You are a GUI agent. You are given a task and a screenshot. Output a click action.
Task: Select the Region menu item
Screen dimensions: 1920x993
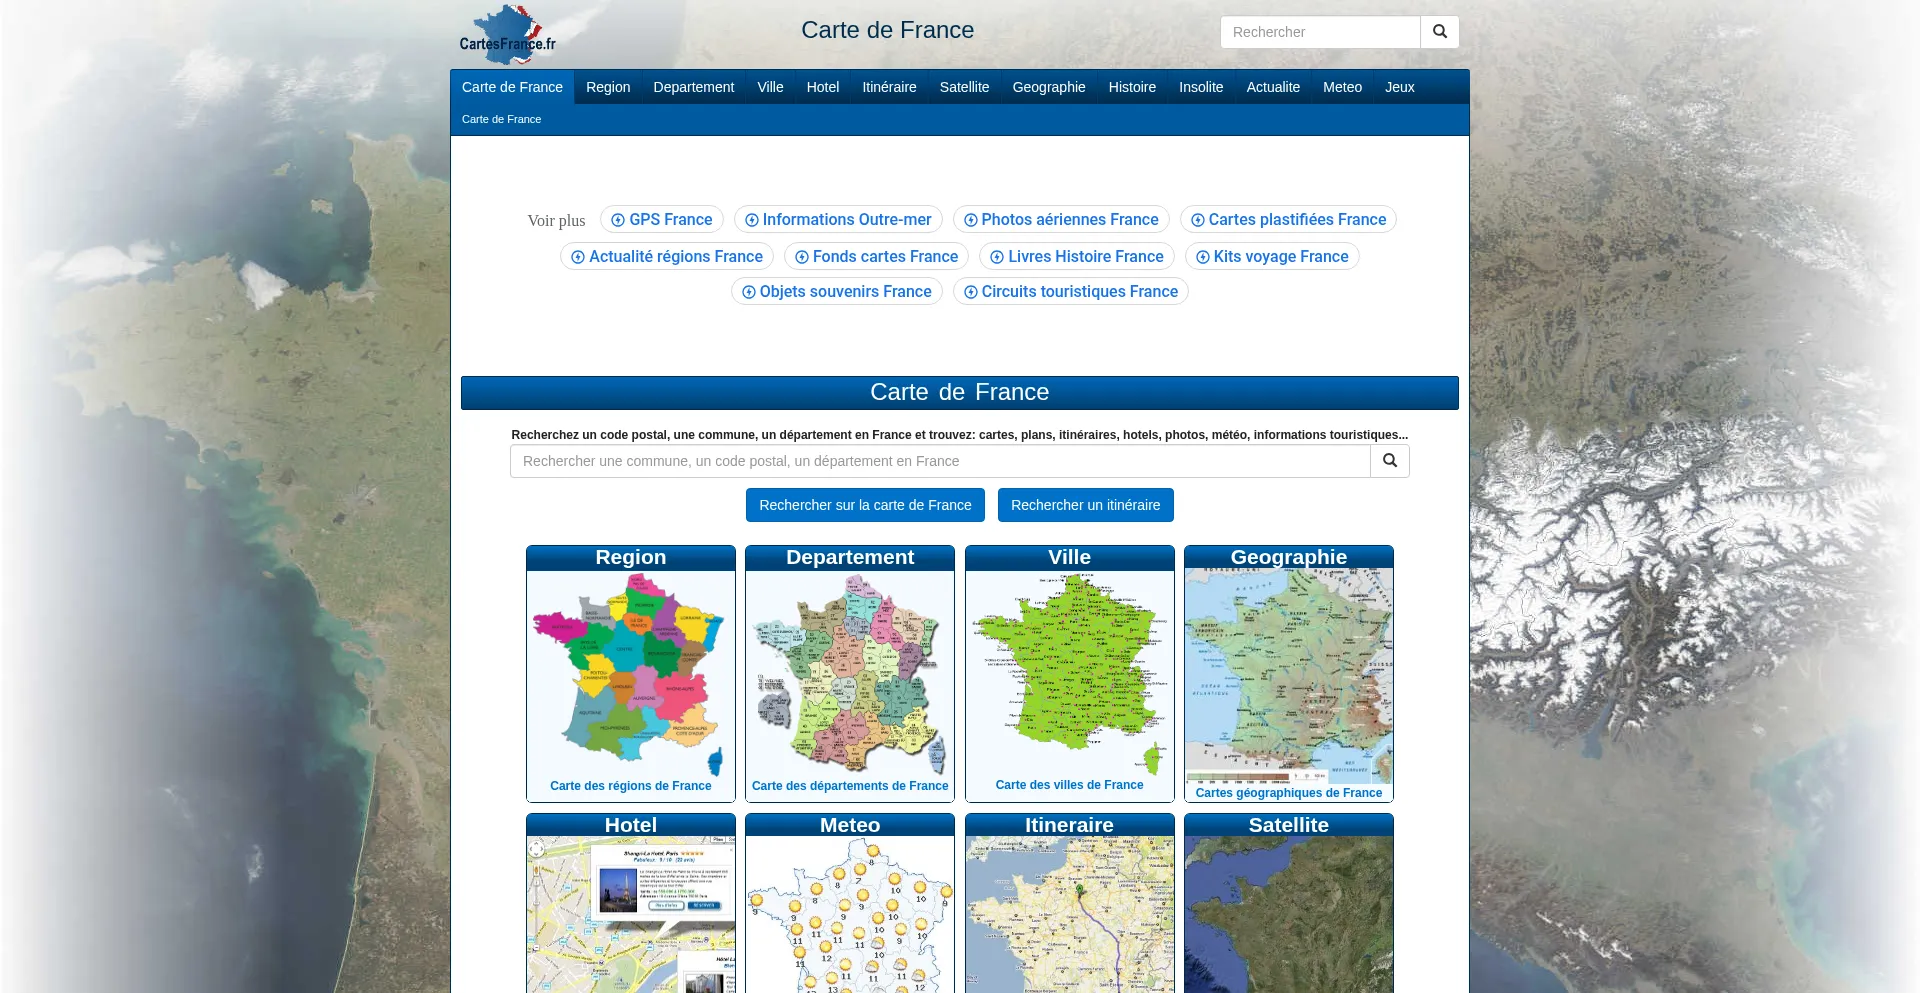607,87
